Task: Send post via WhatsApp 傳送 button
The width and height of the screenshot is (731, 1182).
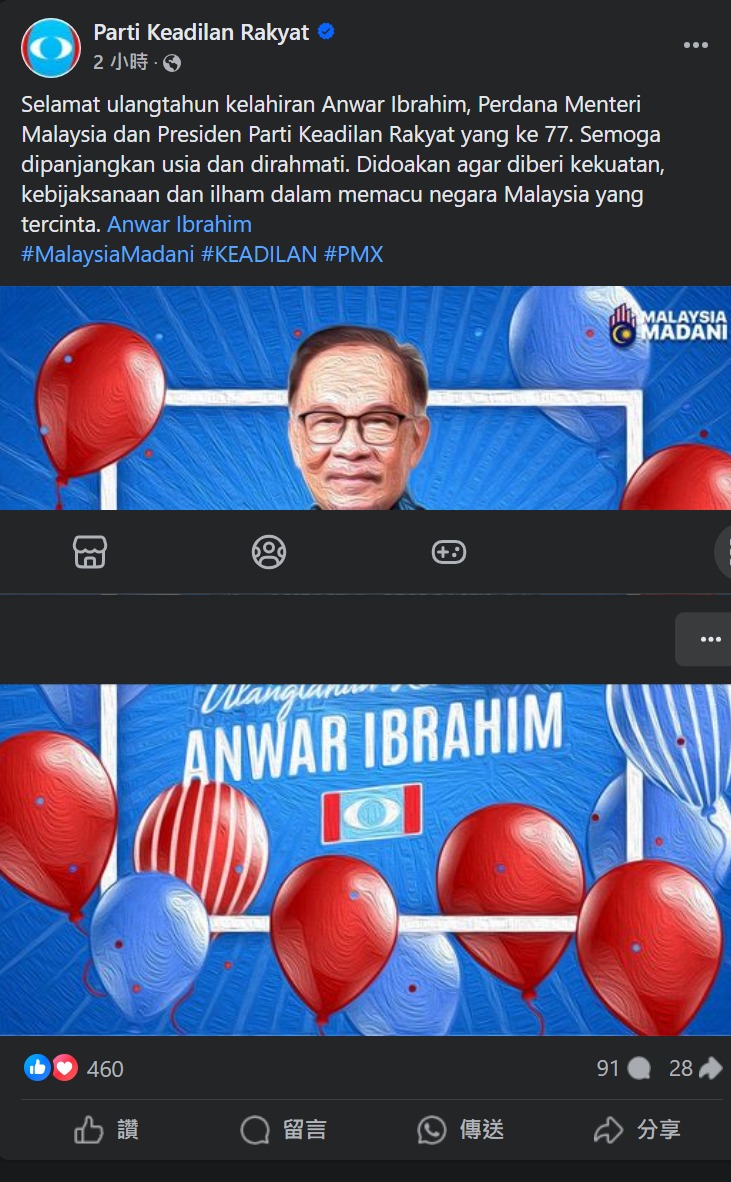Action: [460, 1129]
